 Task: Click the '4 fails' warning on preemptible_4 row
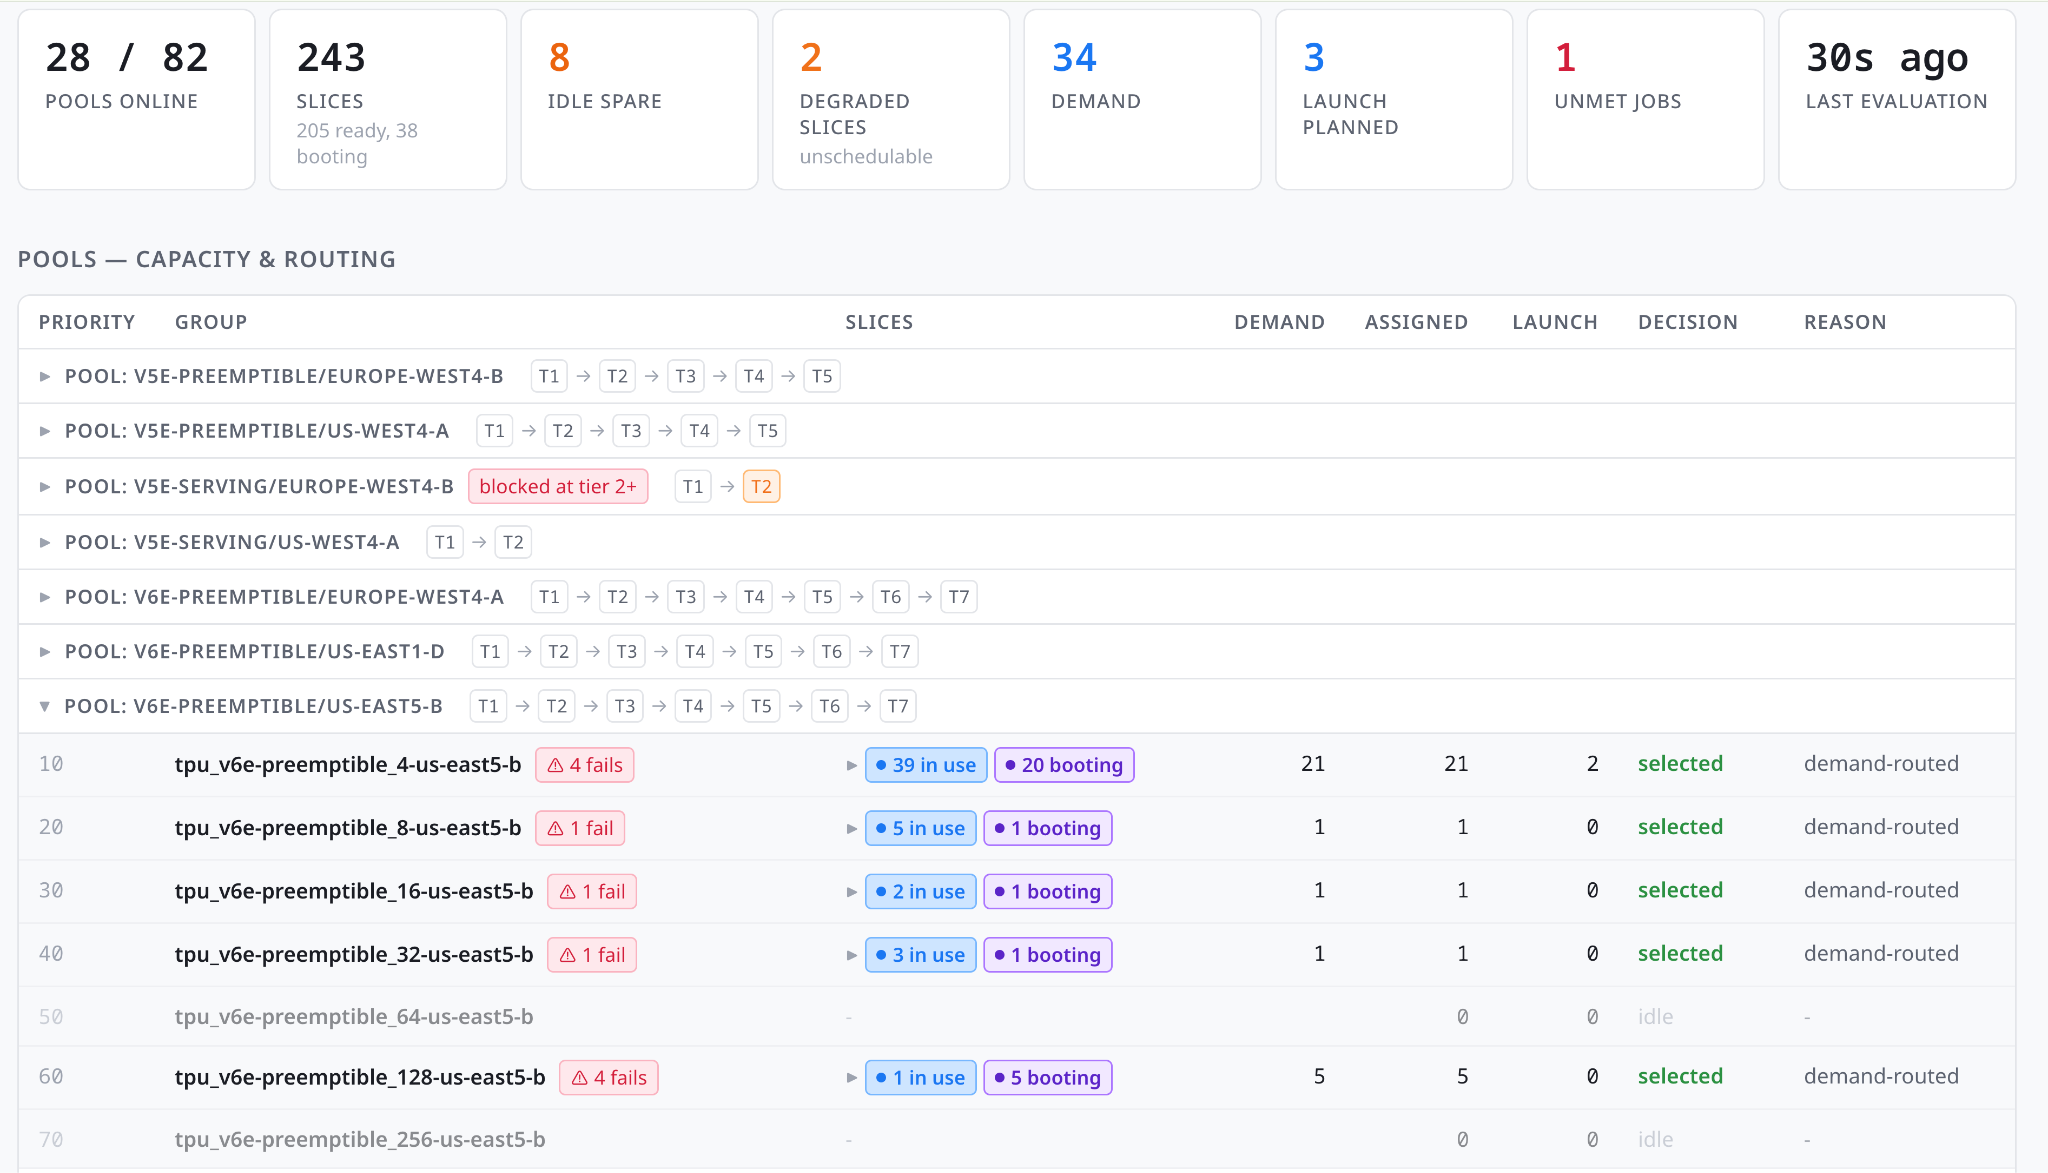click(x=585, y=765)
